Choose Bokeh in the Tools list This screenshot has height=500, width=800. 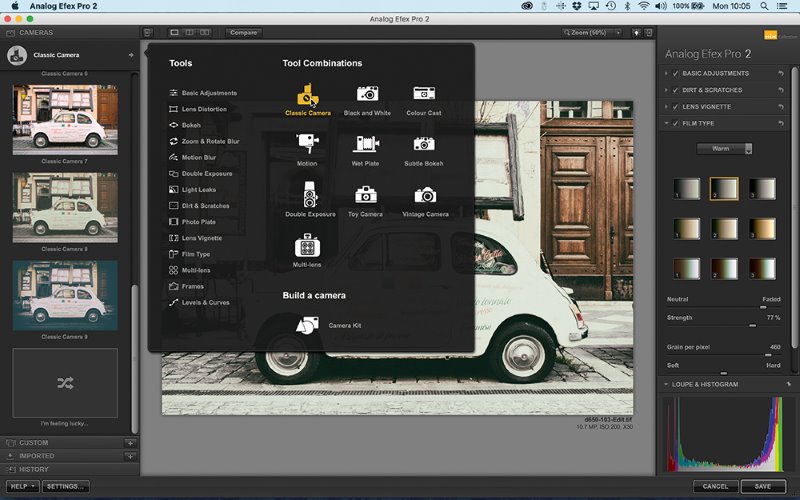[x=191, y=125]
